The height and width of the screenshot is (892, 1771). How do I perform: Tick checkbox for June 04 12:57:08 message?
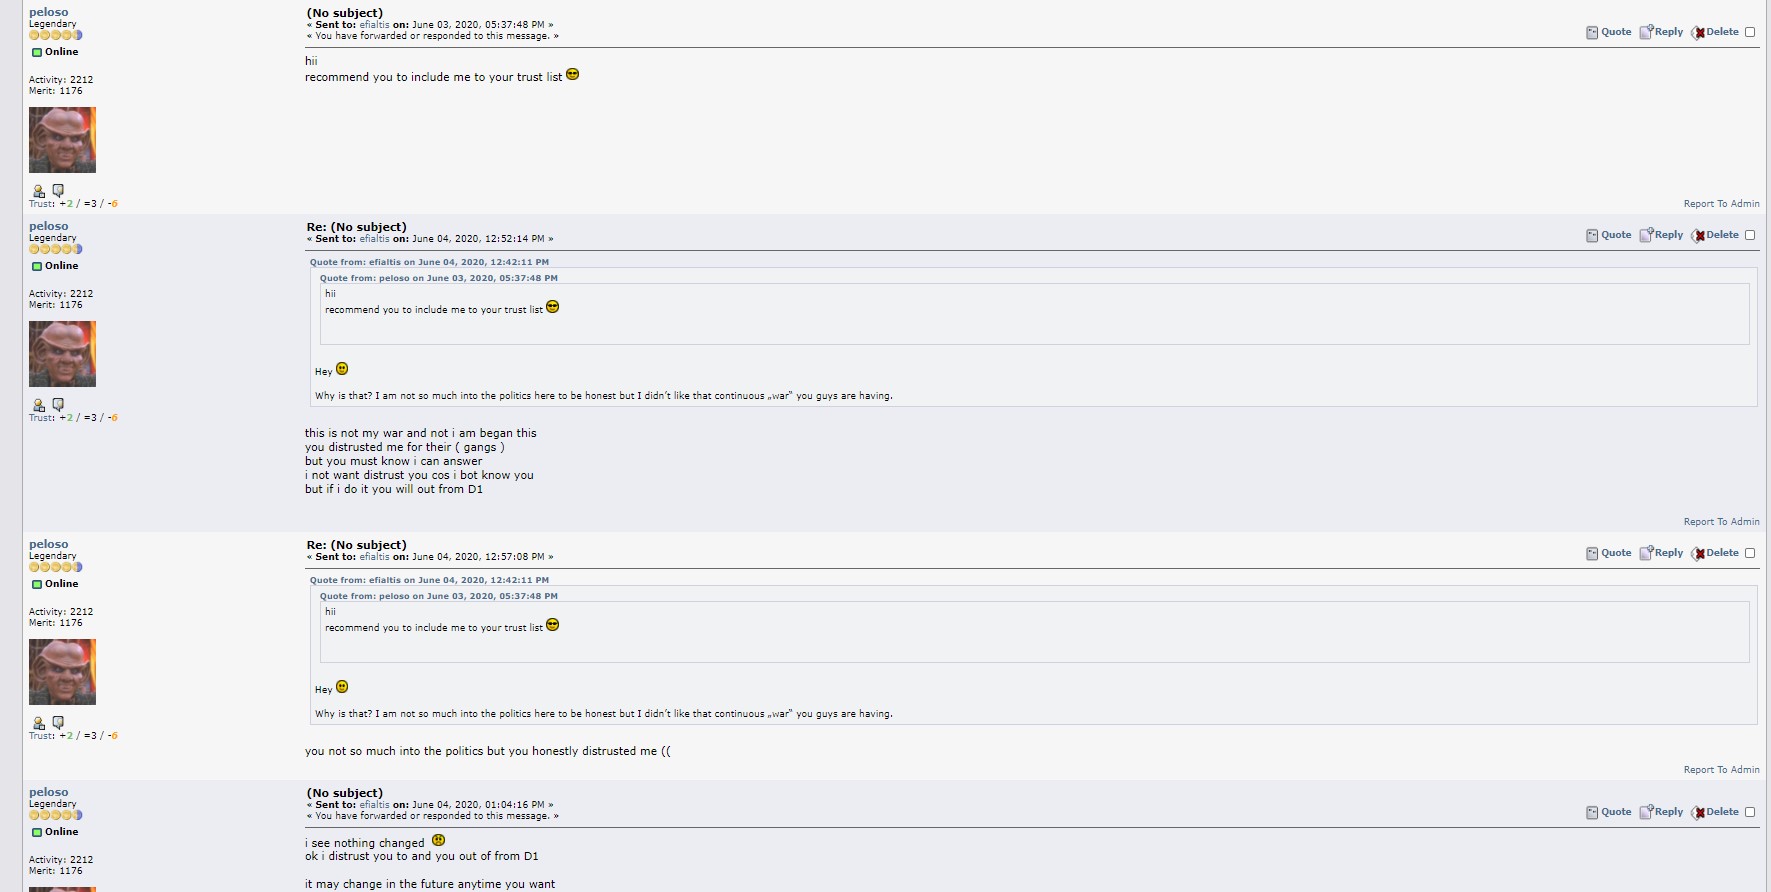[1750, 553]
